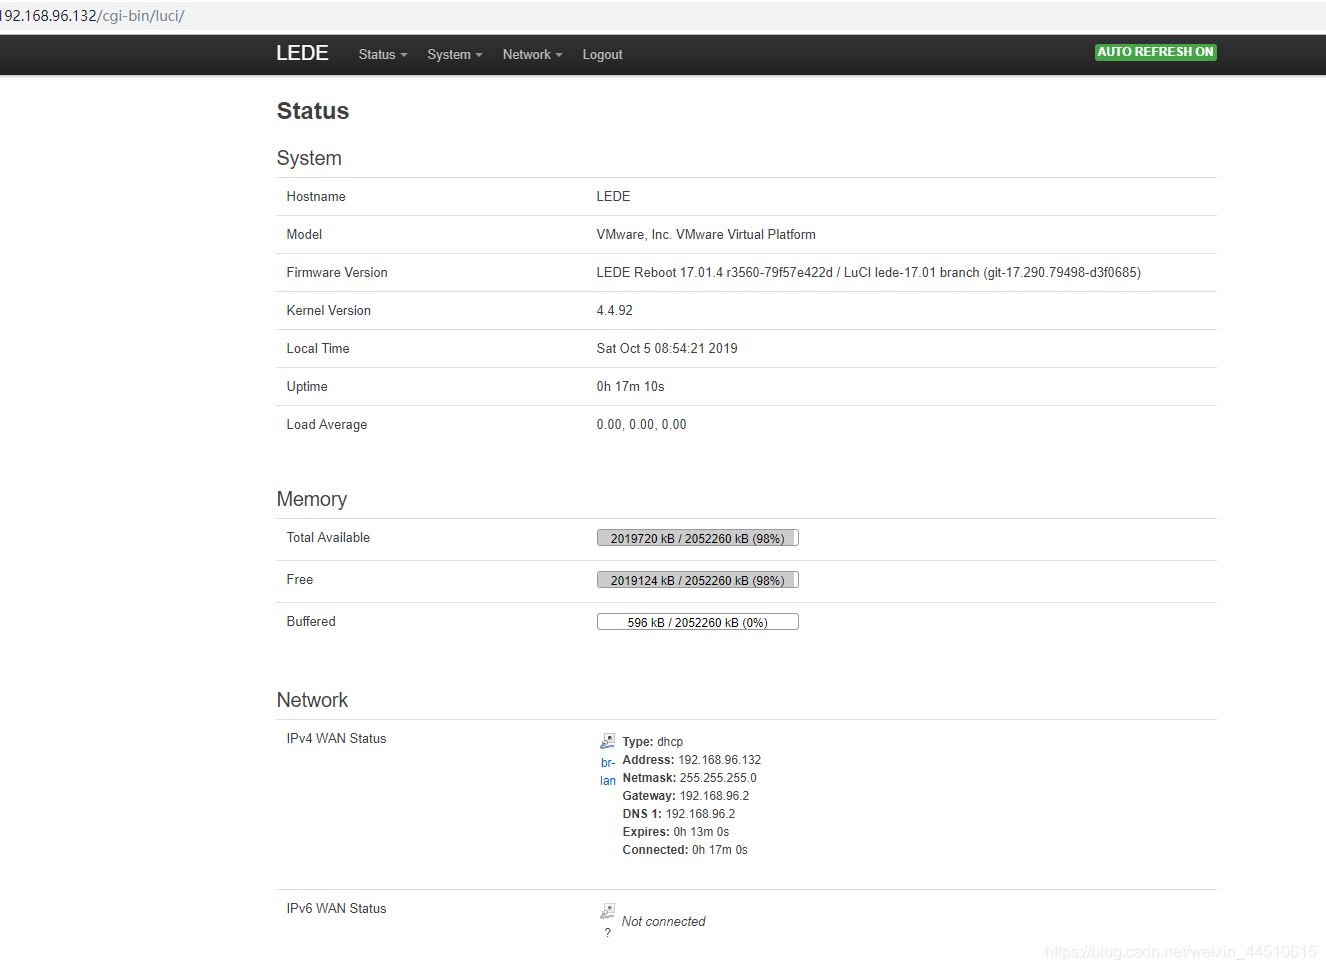
Task: Select the LEDE Reboot firmware version text
Action: coord(868,273)
